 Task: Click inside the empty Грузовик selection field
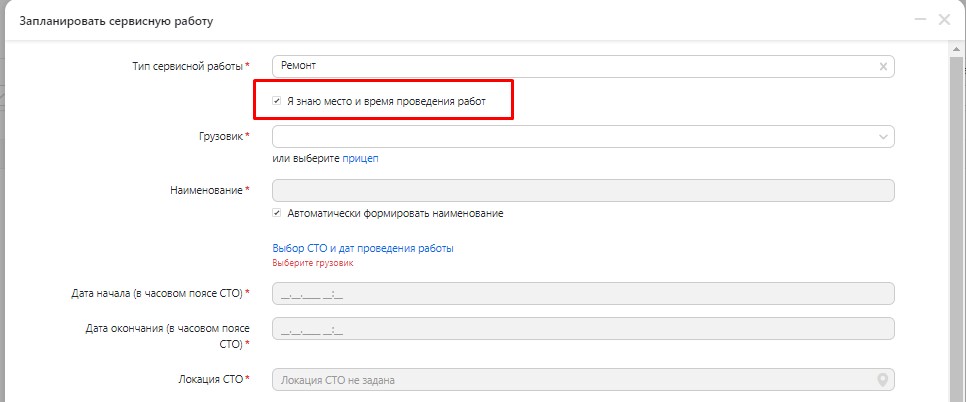pyautogui.click(x=570, y=136)
